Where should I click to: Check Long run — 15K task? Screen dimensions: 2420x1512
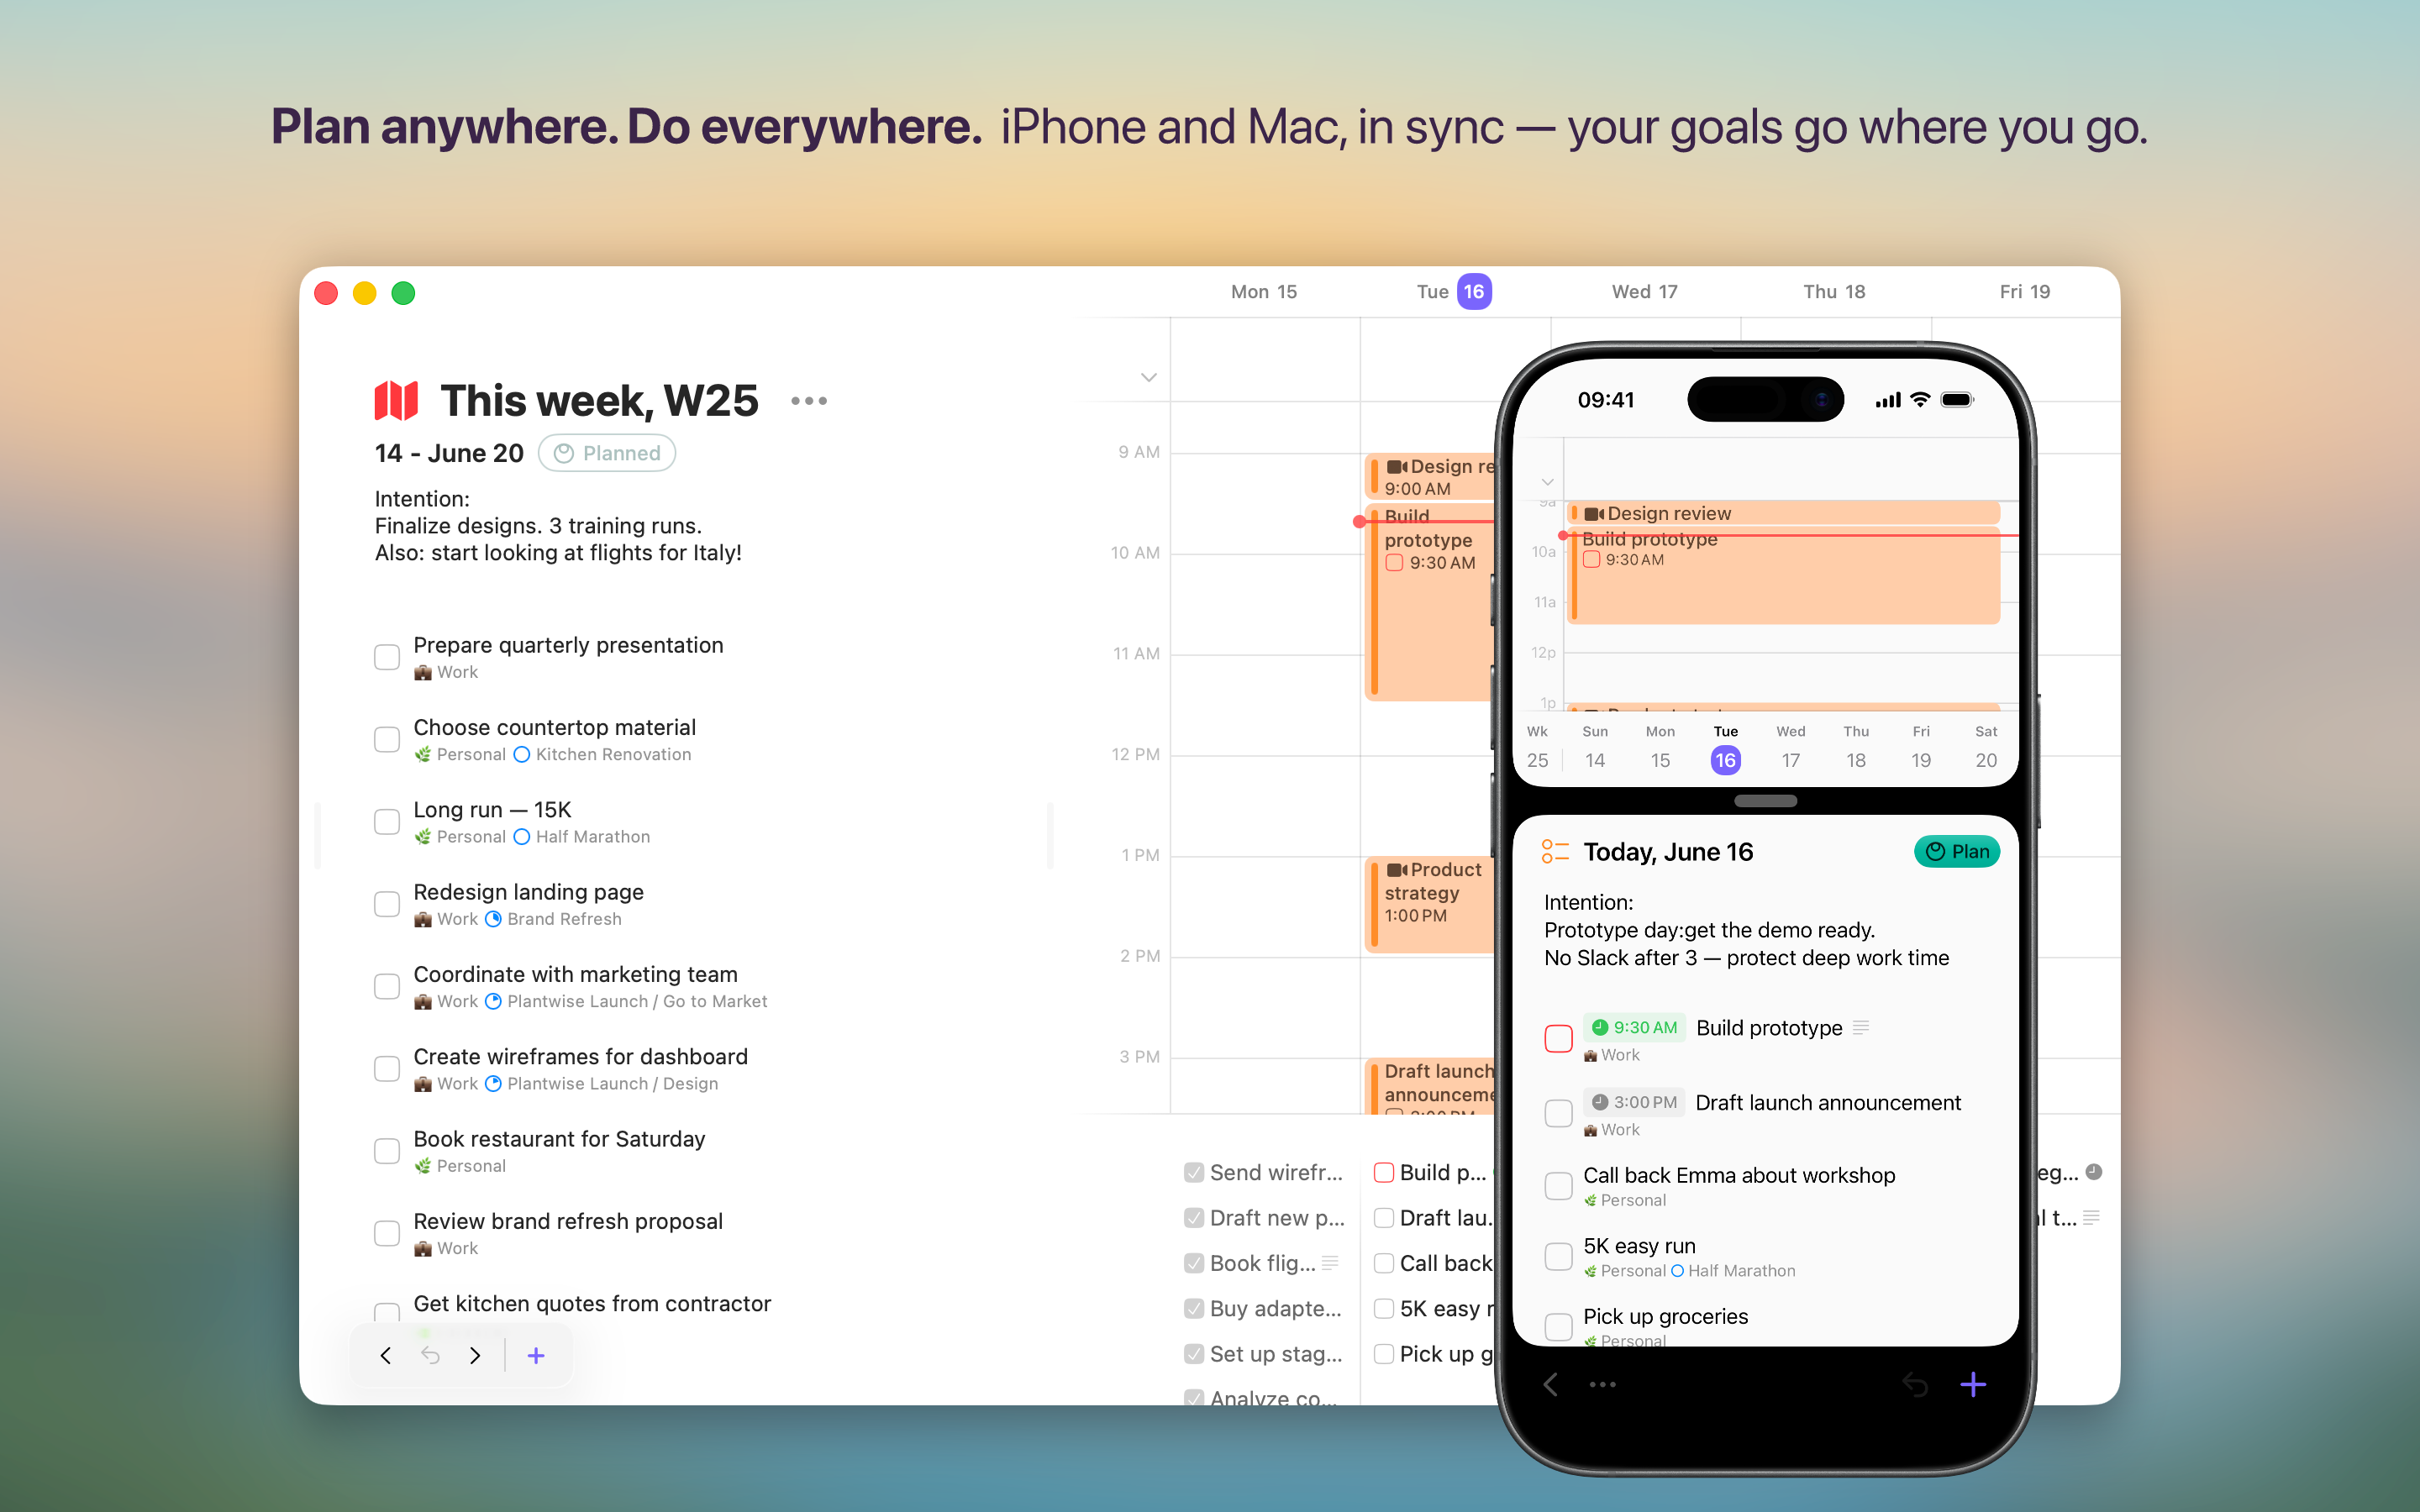click(387, 821)
